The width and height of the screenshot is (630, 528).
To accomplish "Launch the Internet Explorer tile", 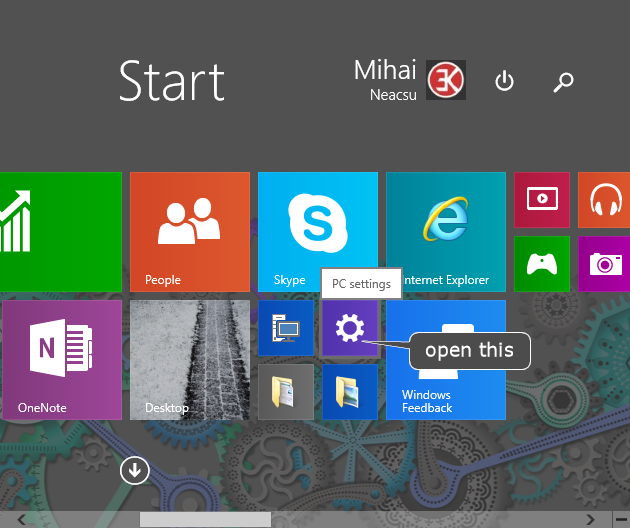I will [446, 232].
